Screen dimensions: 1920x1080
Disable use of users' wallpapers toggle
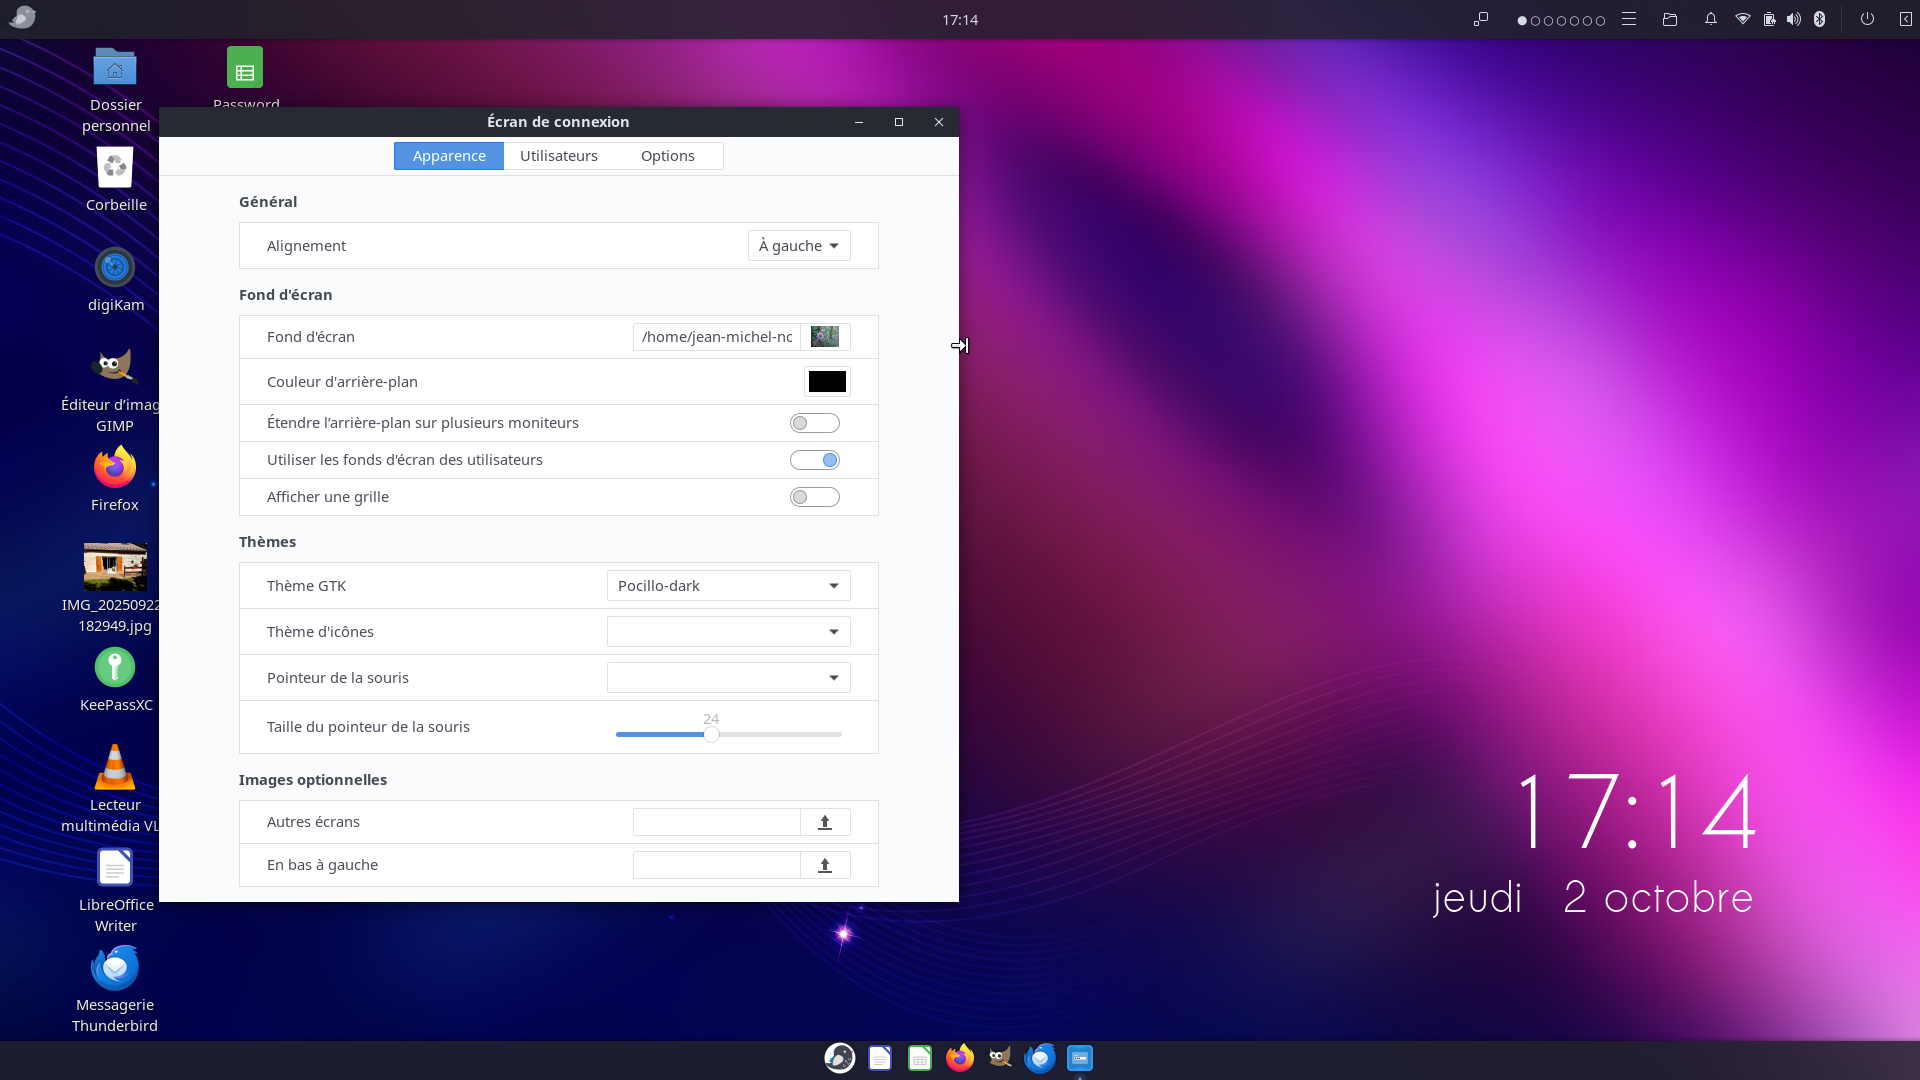tap(815, 460)
